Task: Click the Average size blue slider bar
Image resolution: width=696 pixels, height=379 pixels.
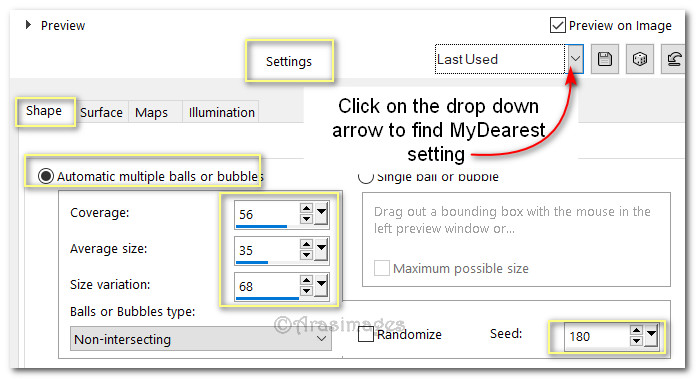Action: 252,262
